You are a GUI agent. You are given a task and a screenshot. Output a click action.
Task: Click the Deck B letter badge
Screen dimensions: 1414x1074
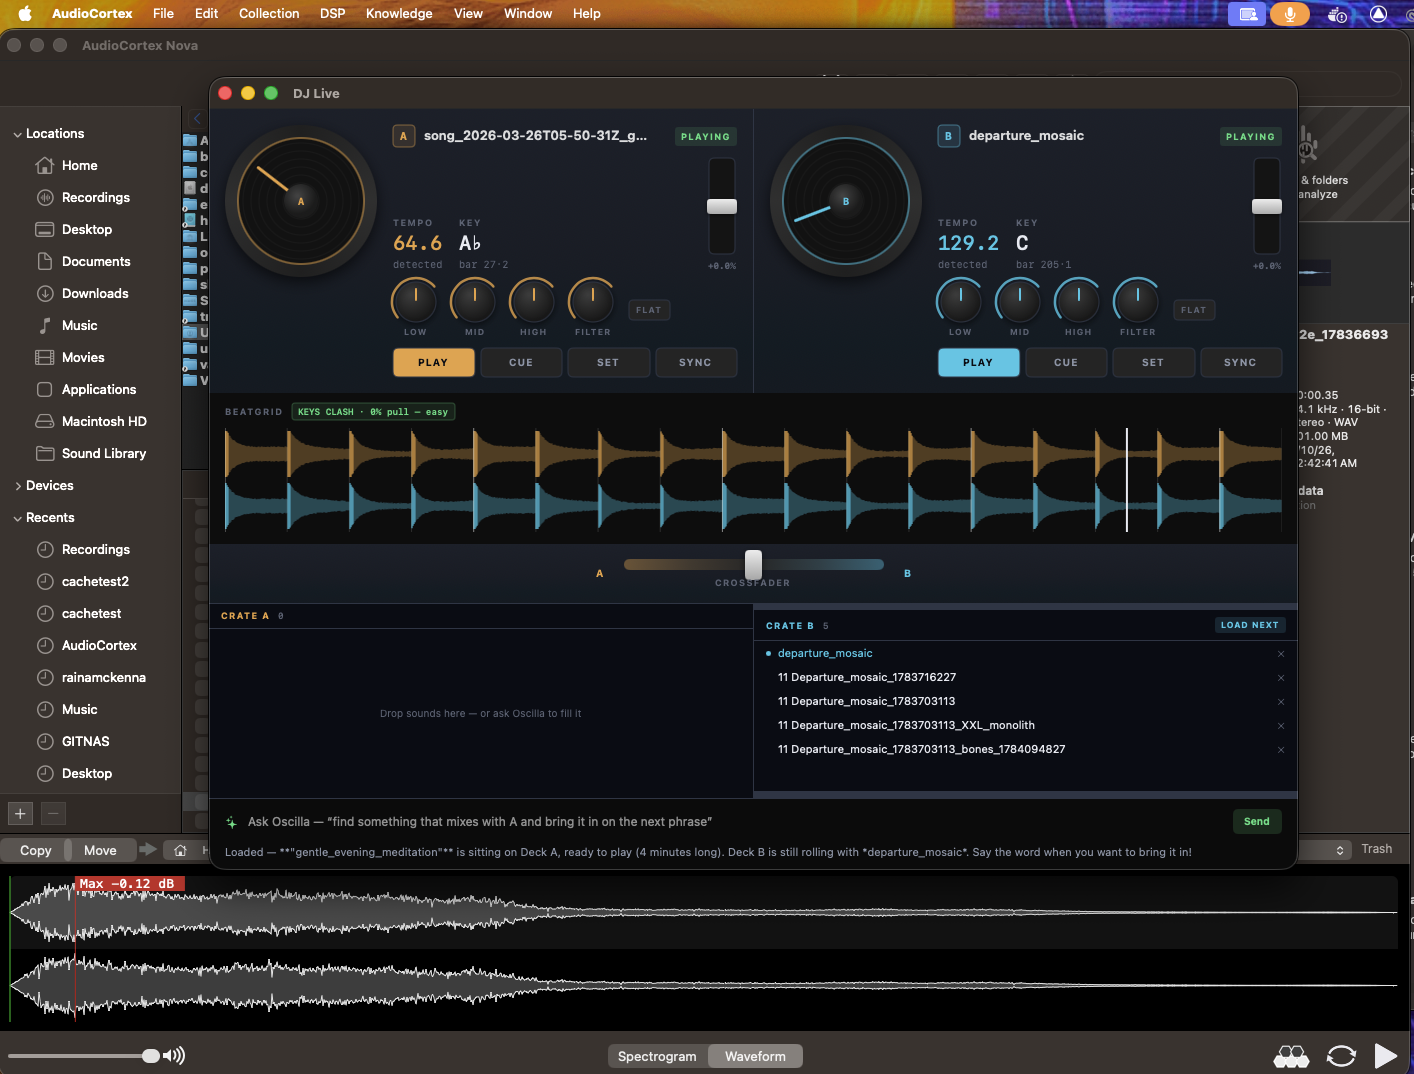coord(948,136)
